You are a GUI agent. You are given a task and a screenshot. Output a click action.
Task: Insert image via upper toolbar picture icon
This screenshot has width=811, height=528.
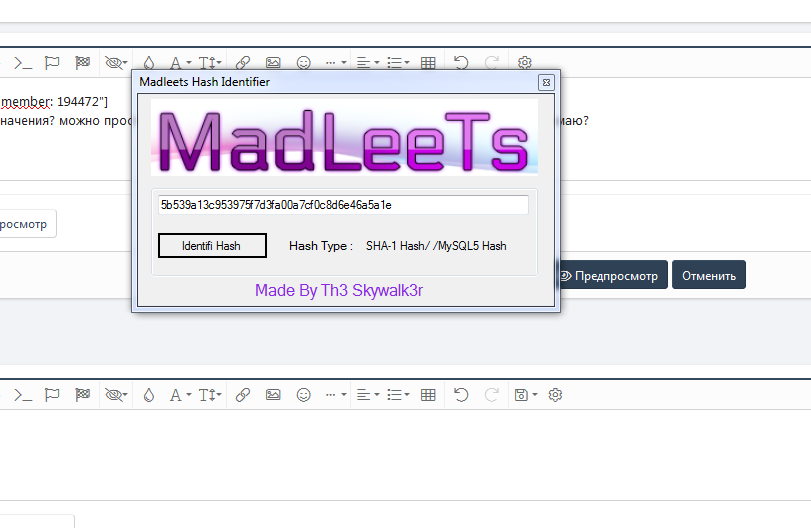(x=273, y=63)
